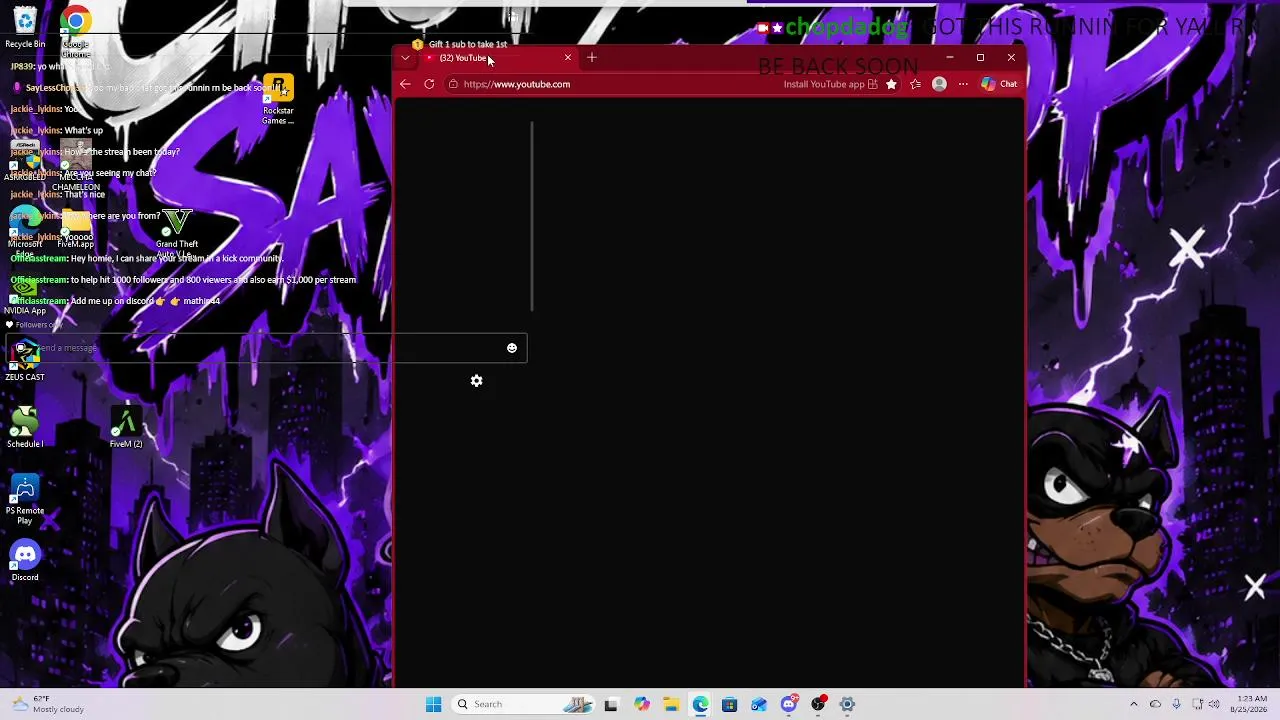
Task: Open the Mostly cloudy weather widget
Action: coord(48,704)
